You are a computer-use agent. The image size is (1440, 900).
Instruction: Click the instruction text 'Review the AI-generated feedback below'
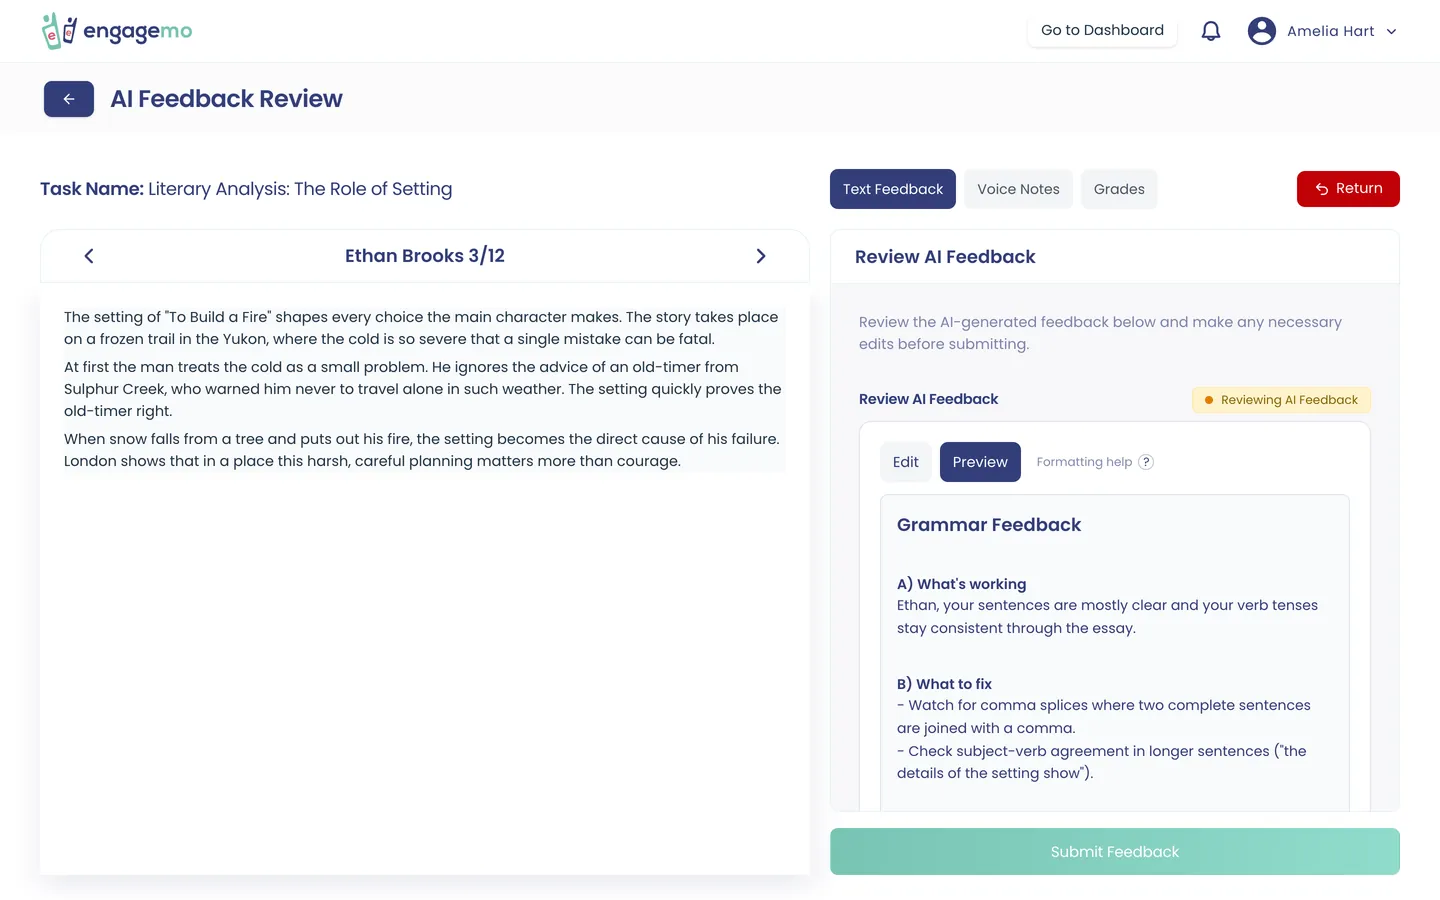pyautogui.click(x=1100, y=333)
